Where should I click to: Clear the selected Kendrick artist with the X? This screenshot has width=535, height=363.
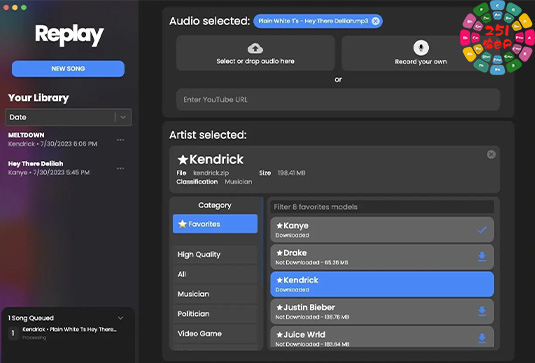point(491,155)
